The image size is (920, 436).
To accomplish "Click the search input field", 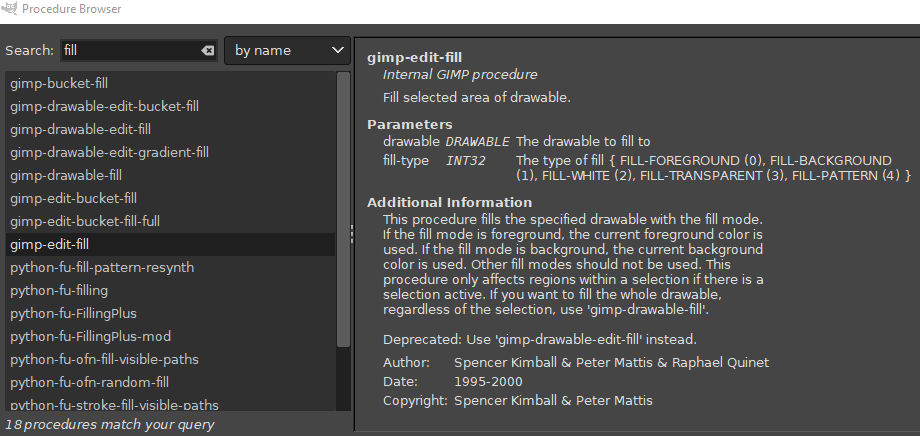I will (x=130, y=50).
